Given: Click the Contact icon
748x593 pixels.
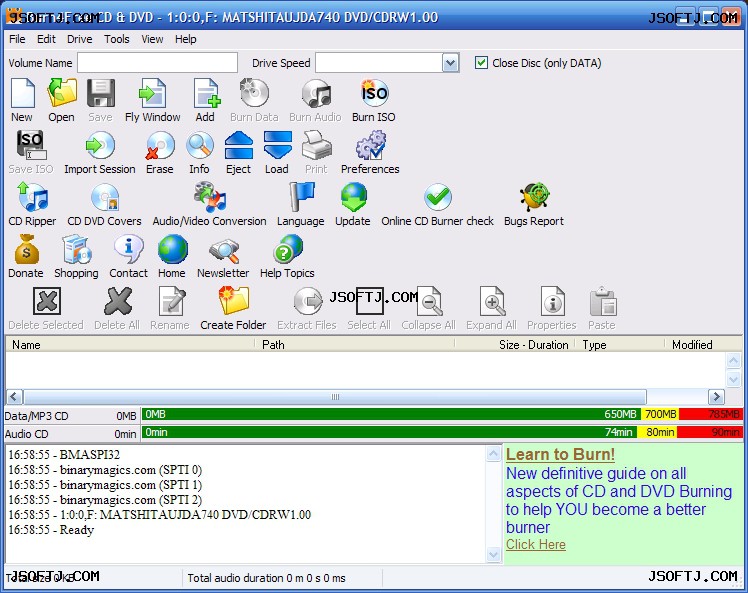Looking at the screenshot, I should 129,249.
